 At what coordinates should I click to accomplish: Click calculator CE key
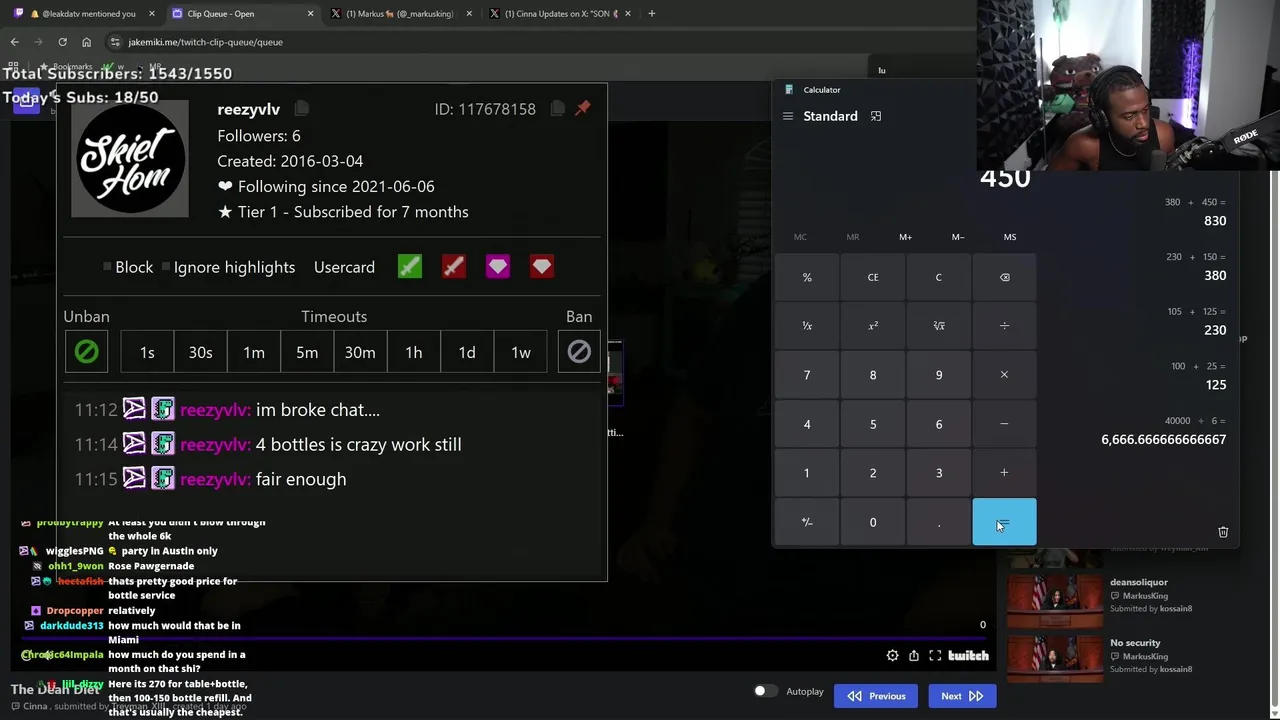873,277
